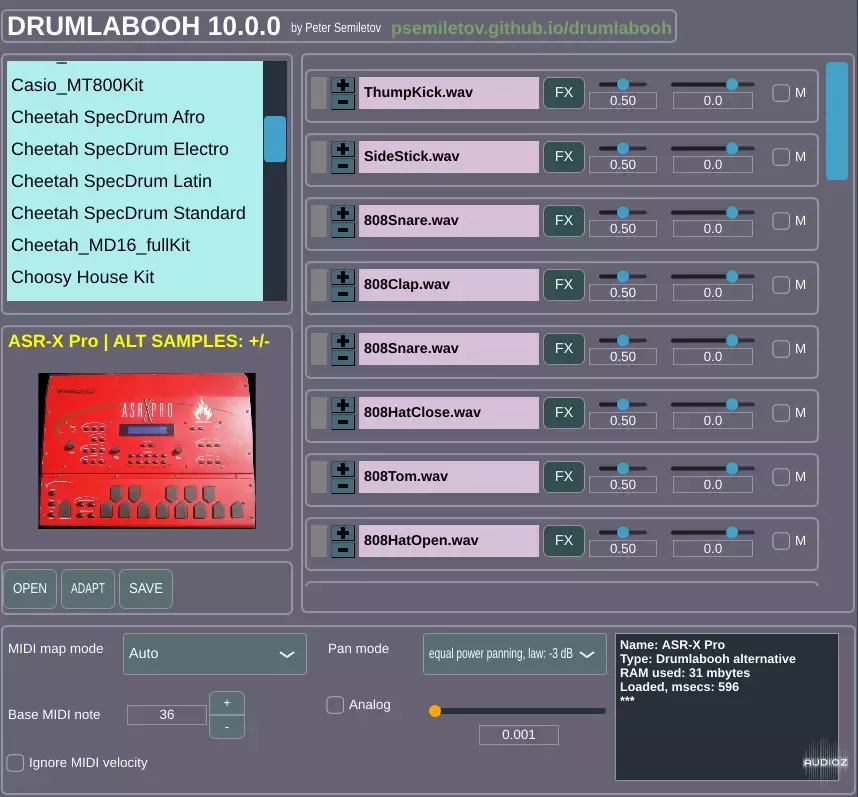Click the ASR-X Pro kit image
The height and width of the screenshot is (797, 858).
point(147,451)
